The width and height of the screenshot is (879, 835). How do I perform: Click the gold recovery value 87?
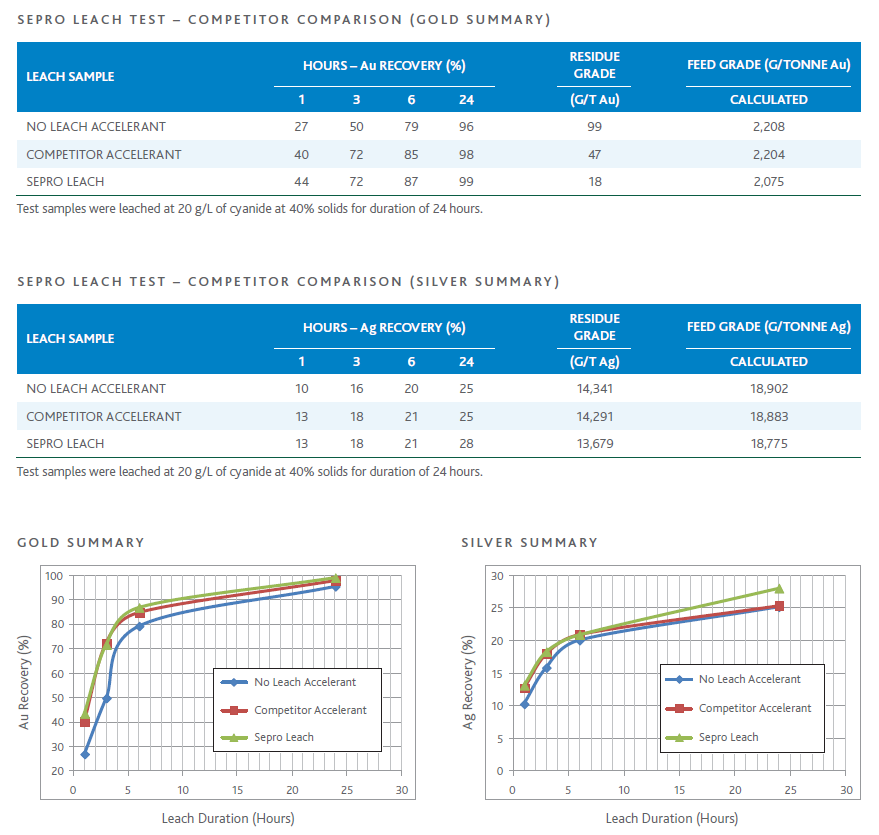[411, 182]
